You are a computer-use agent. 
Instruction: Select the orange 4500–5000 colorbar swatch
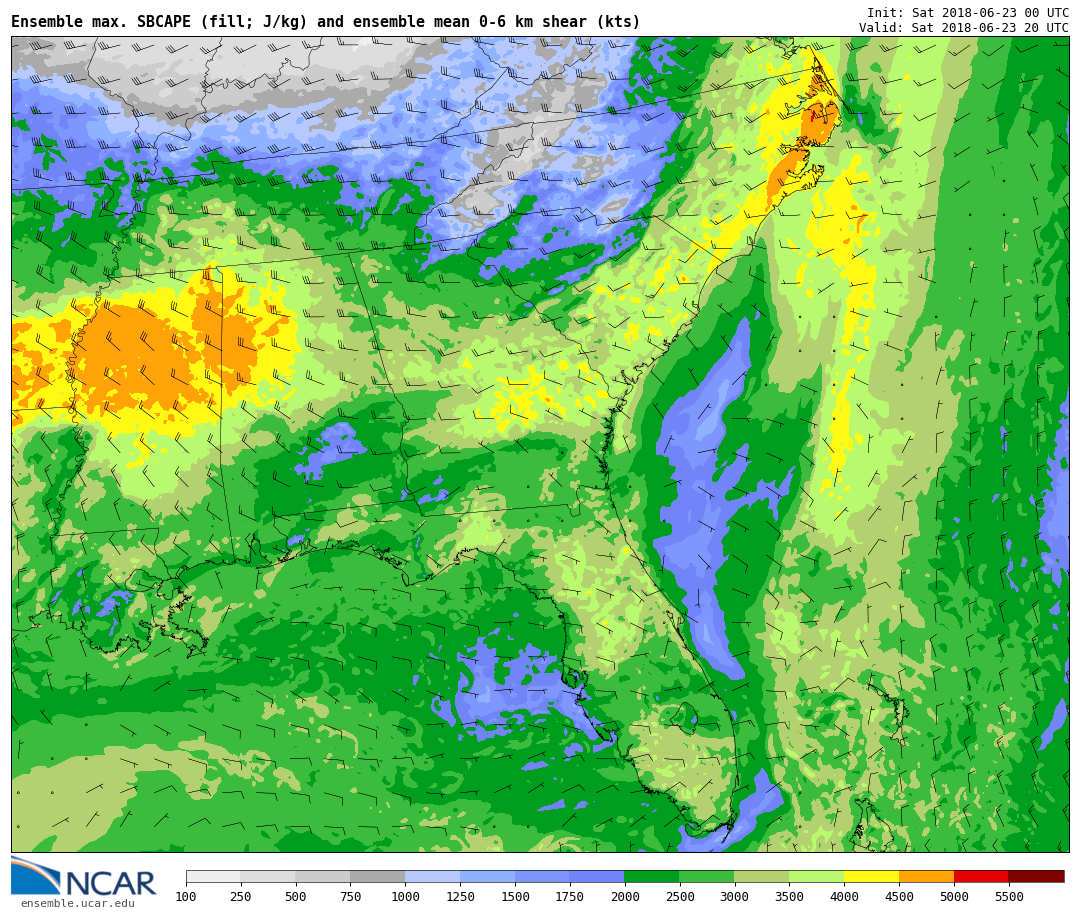[x=926, y=877]
